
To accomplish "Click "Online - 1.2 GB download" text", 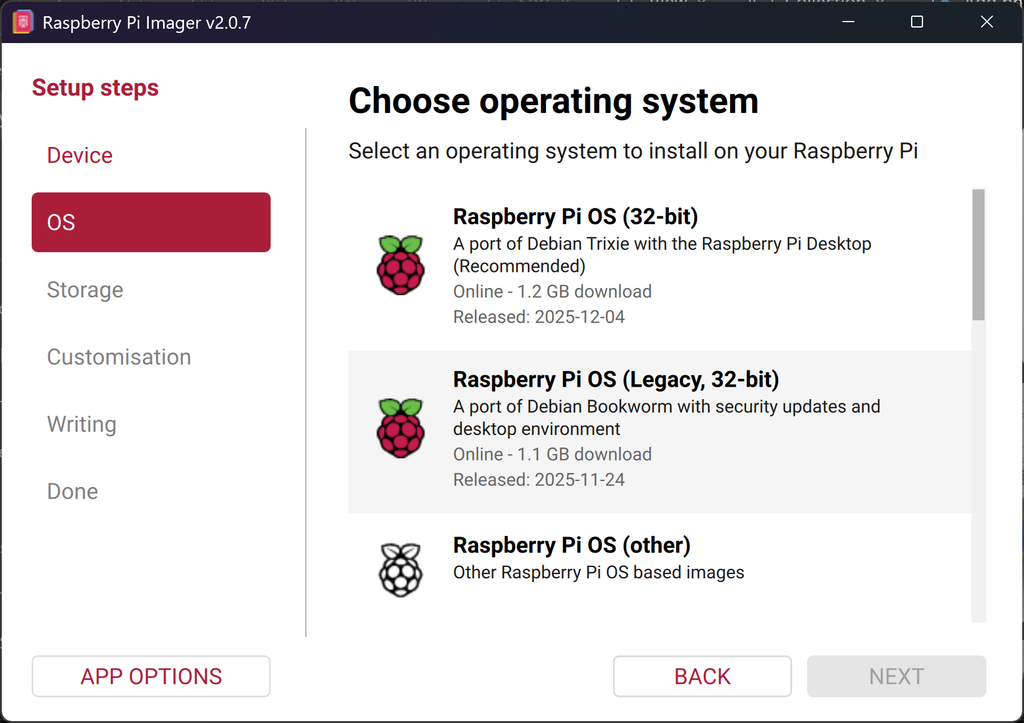I will (552, 291).
